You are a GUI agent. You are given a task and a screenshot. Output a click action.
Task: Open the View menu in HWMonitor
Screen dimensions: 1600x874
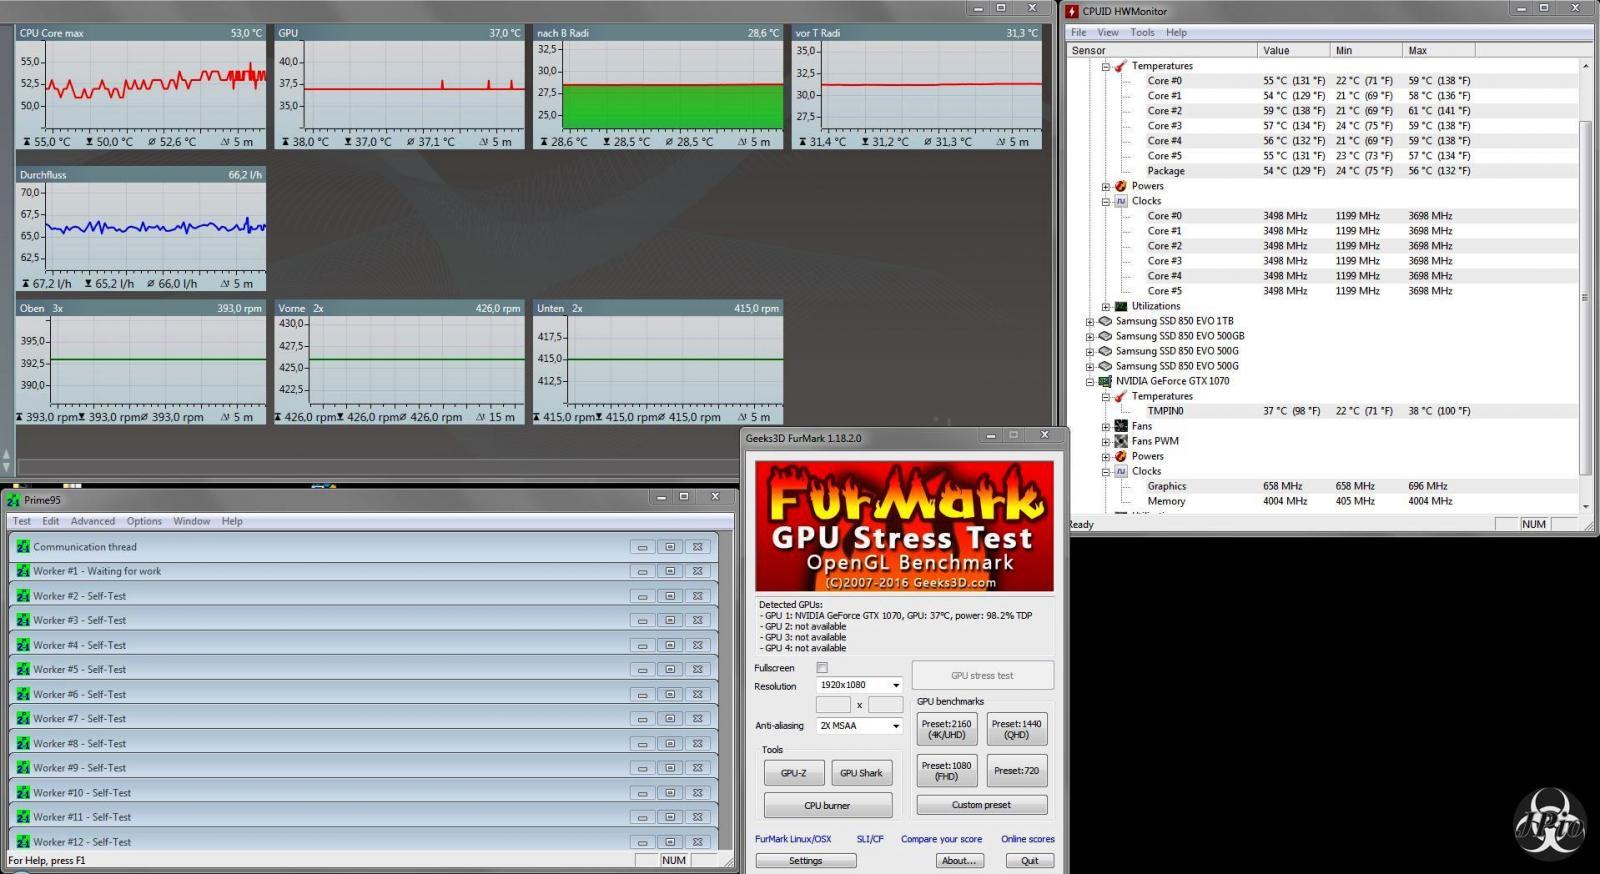coord(1108,32)
